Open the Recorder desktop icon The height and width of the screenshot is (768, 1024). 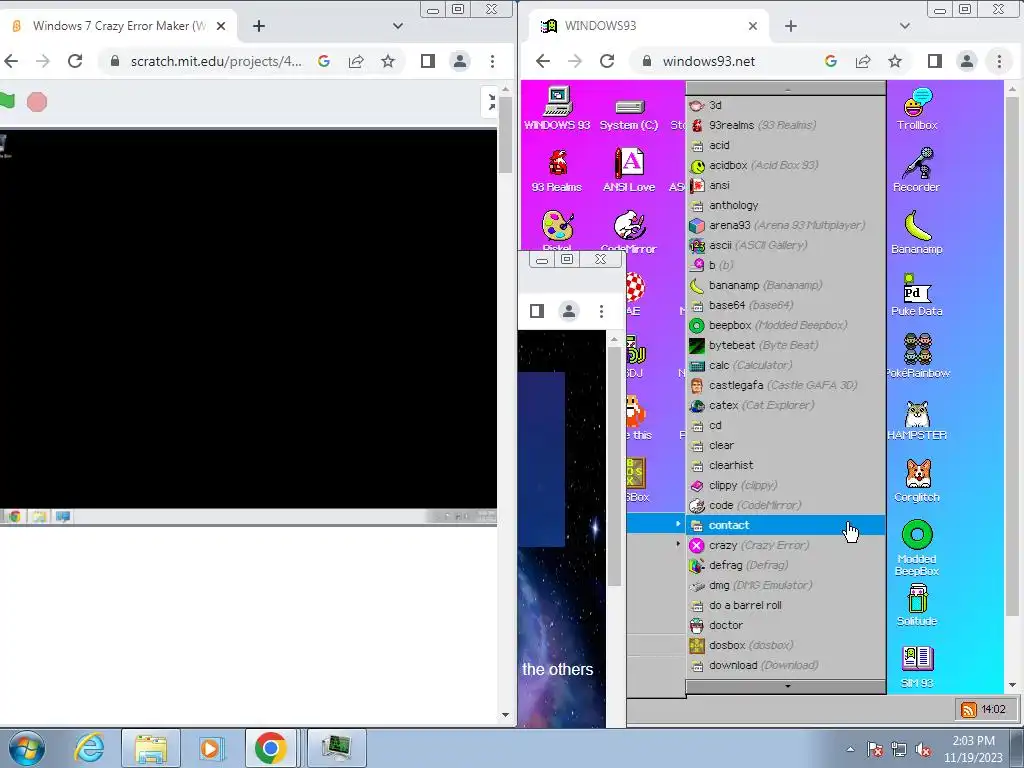click(x=917, y=170)
